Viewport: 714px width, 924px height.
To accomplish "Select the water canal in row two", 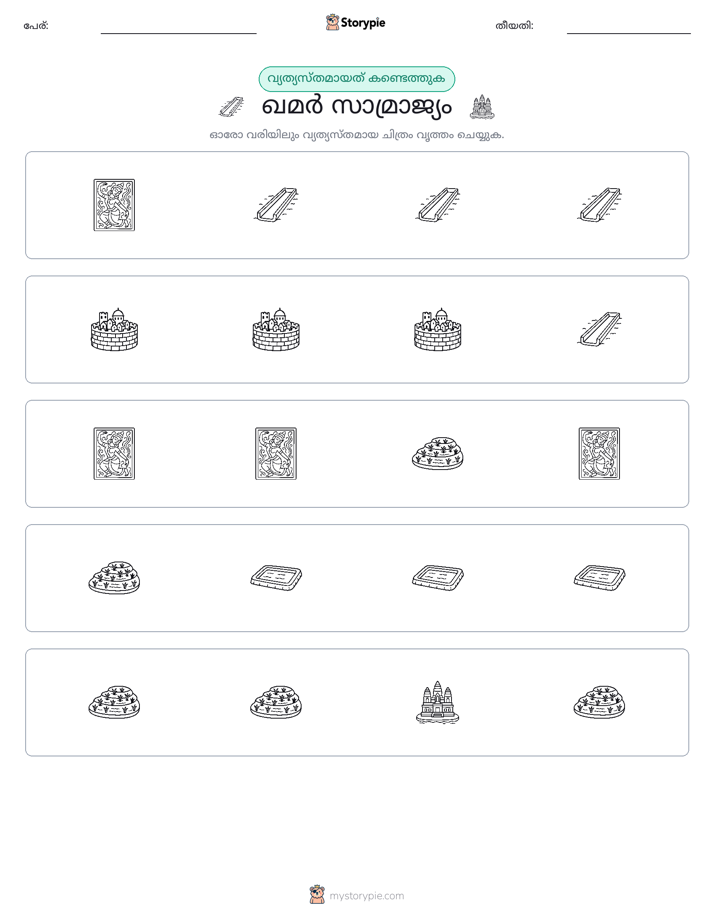I will tap(599, 329).
